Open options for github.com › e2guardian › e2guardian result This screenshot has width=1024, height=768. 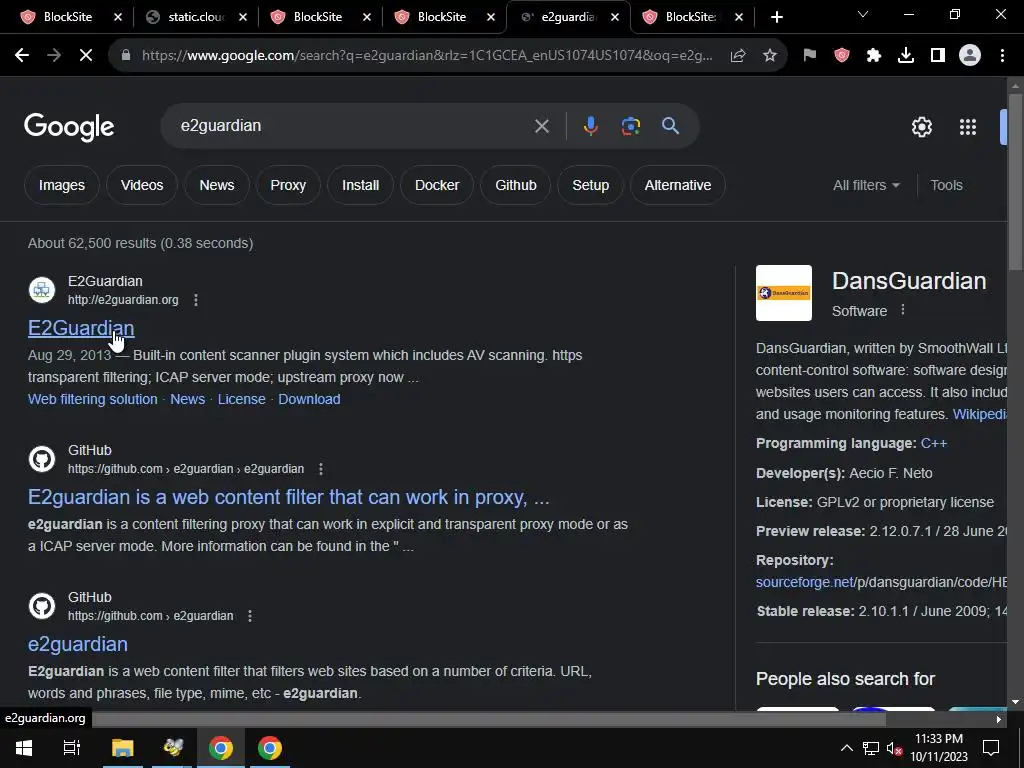pyautogui.click(x=321, y=469)
